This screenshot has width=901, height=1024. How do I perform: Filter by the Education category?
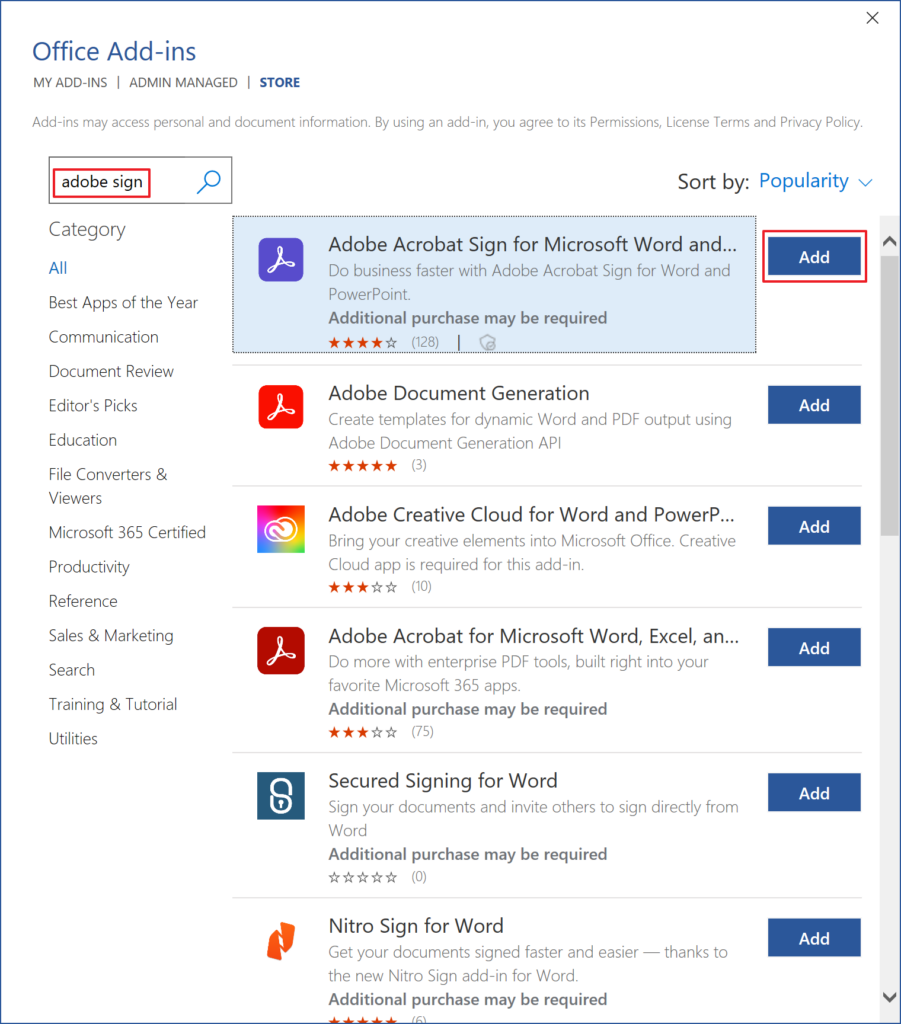coord(83,440)
